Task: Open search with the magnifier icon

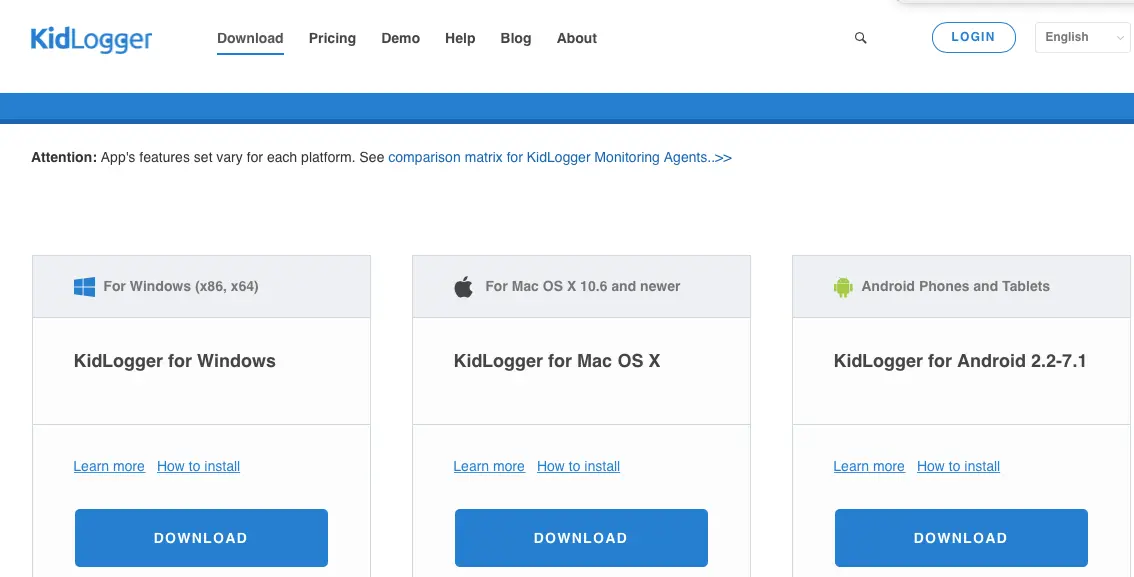Action: [861, 38]
